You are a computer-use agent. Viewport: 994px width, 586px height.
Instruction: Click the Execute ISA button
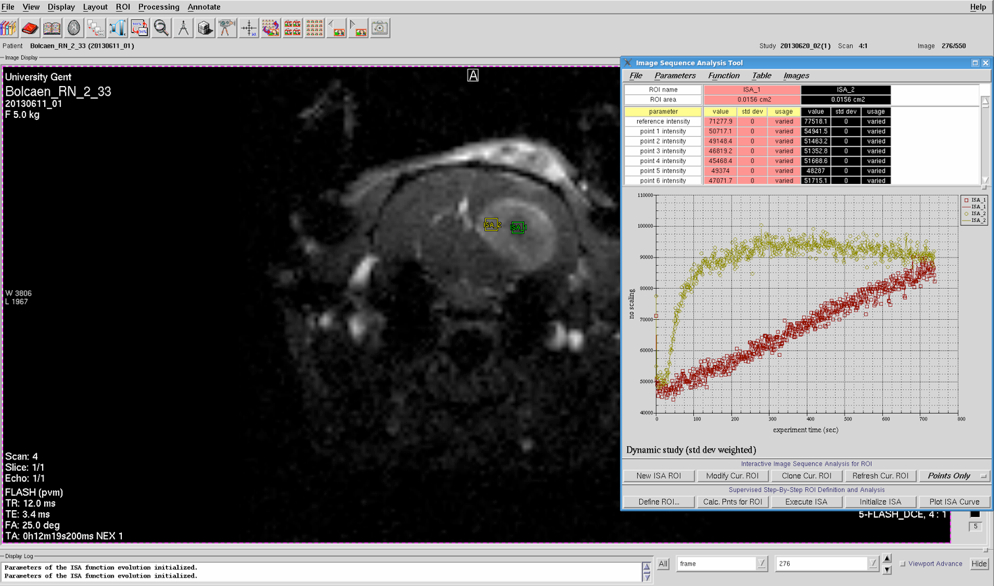pos(806,502)
